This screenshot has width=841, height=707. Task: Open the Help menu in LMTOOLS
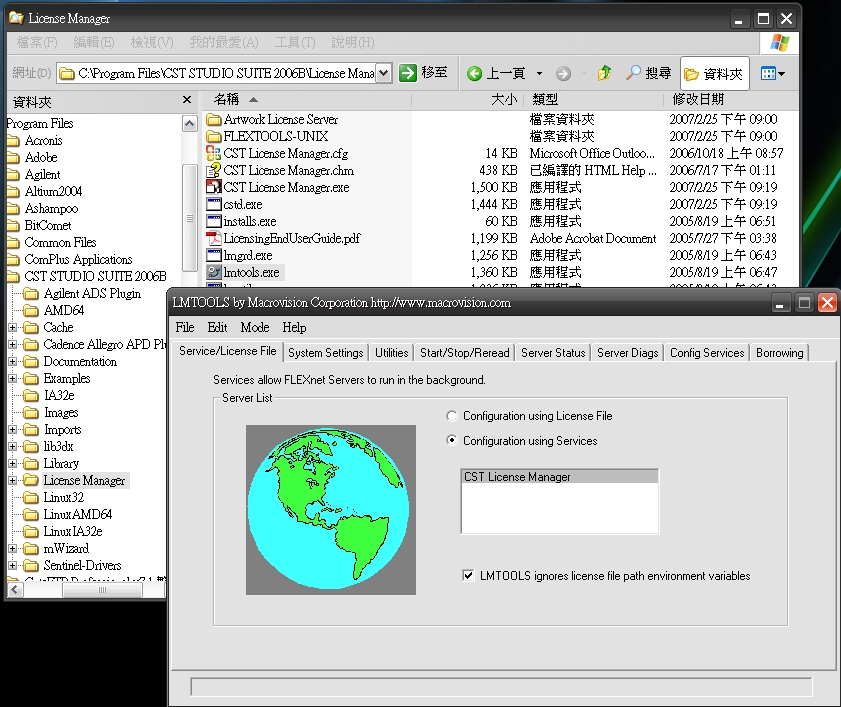(294, 327)
